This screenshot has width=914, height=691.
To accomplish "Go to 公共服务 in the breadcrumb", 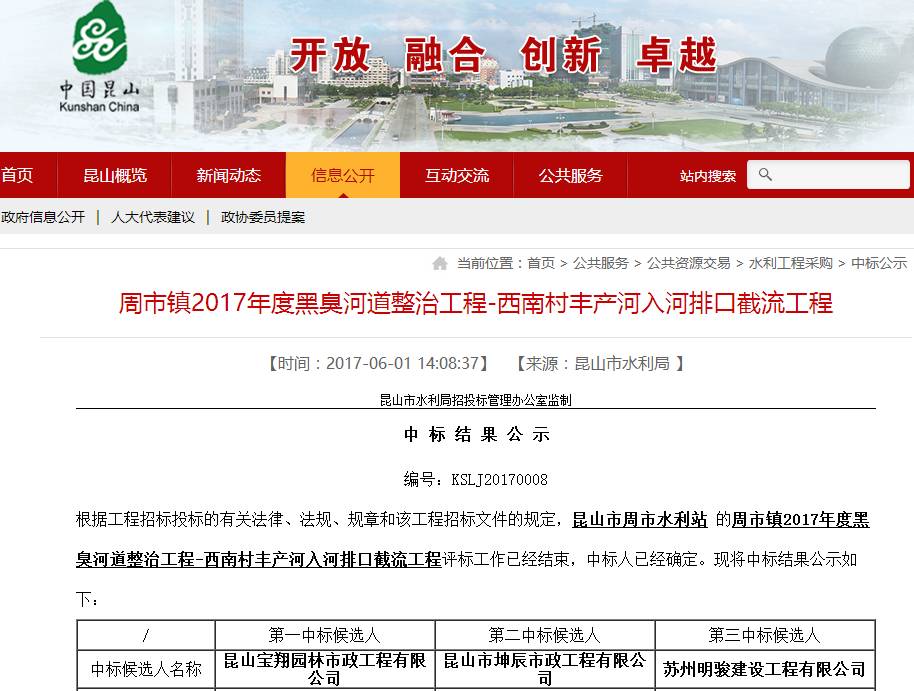I will (600, 264).
